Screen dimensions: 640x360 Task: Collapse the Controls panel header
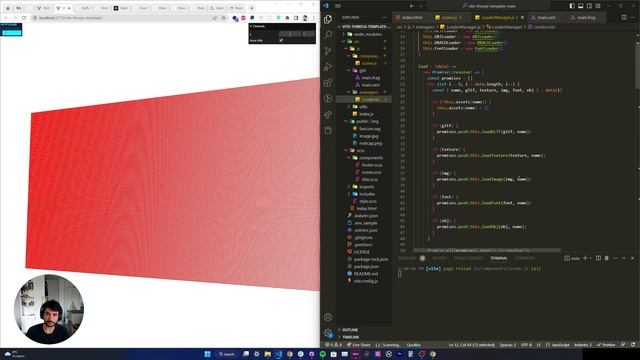282,26
